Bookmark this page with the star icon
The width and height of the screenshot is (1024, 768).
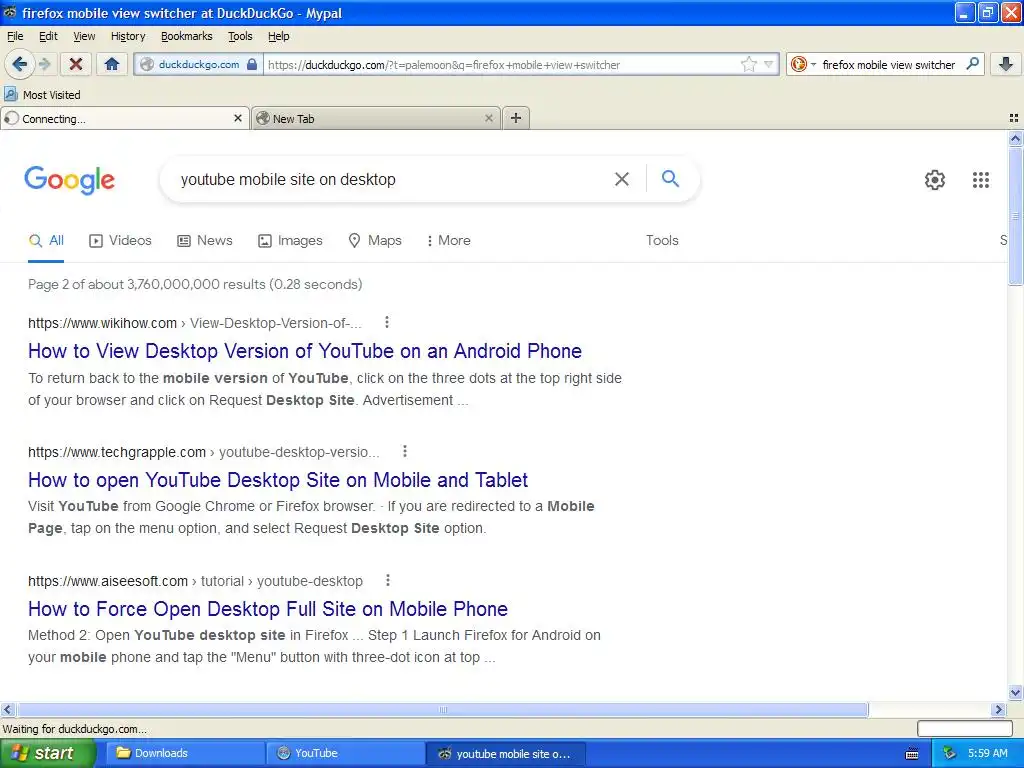(748, 64)
